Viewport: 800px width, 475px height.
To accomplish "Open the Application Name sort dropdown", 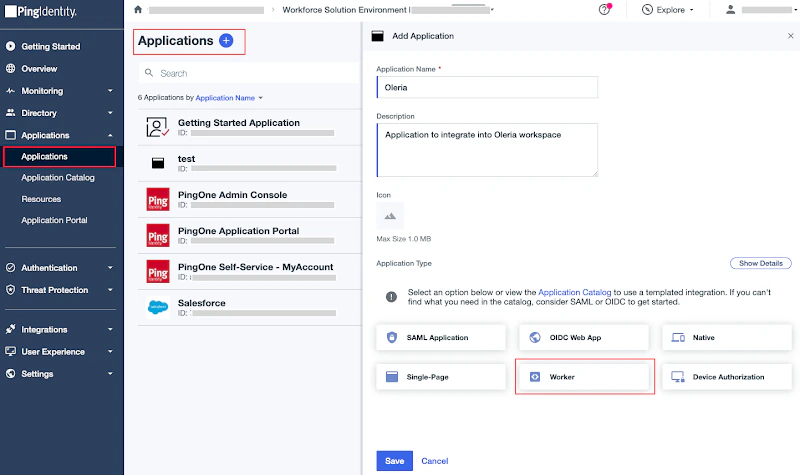I will (229, 97).
